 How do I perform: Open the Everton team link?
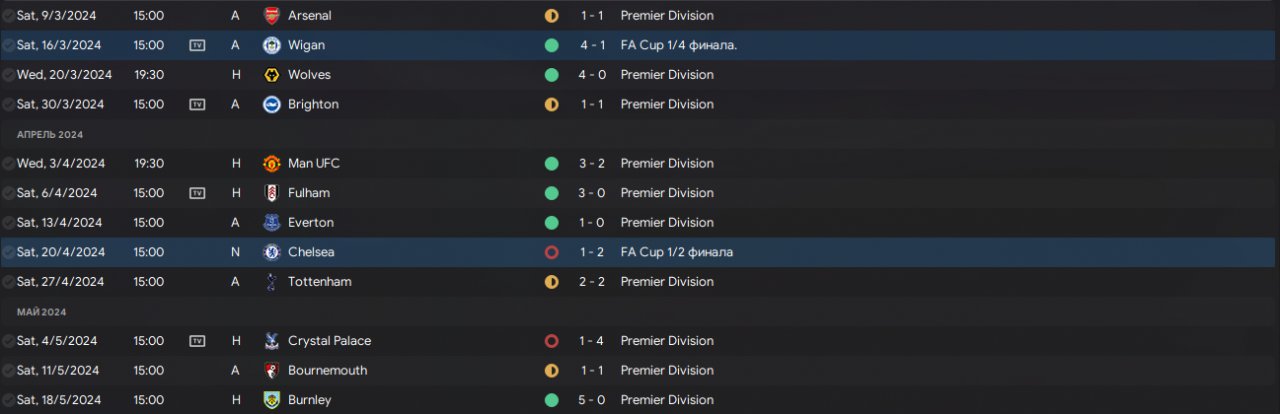tap(310, 222)
